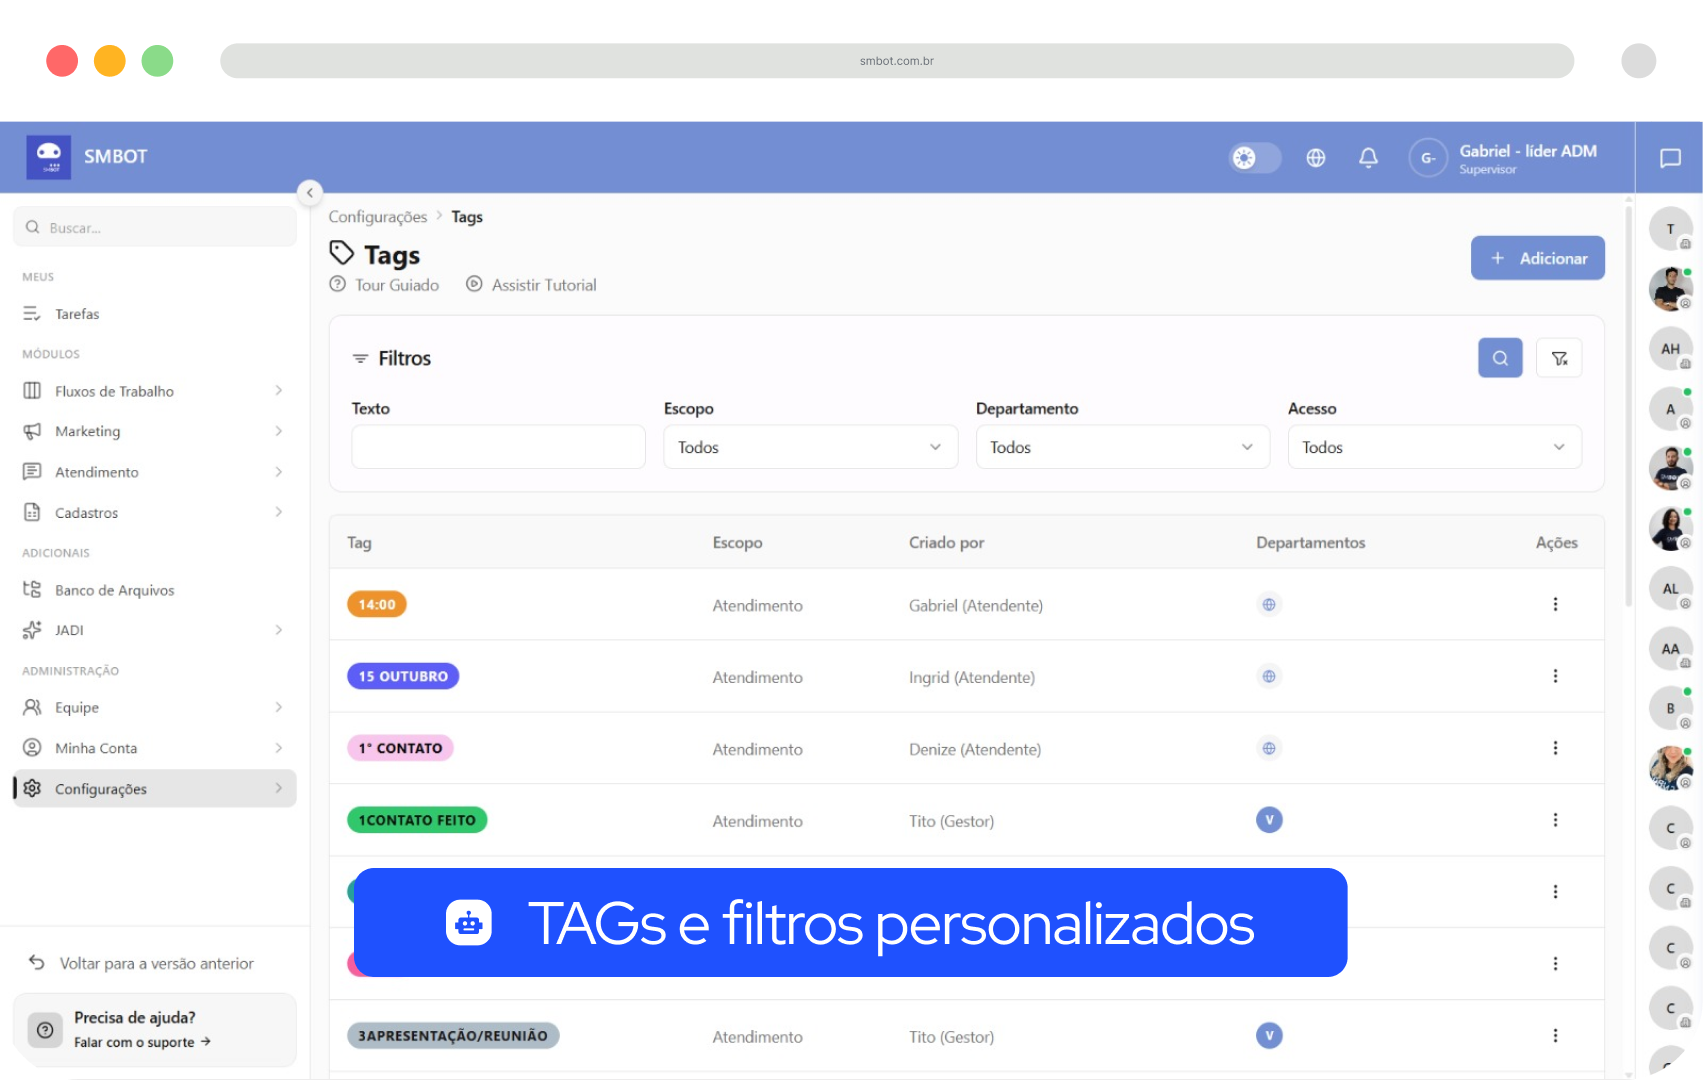Open the AH contact avatar
The image size is (1703, 1080).
pos(1670,349)
